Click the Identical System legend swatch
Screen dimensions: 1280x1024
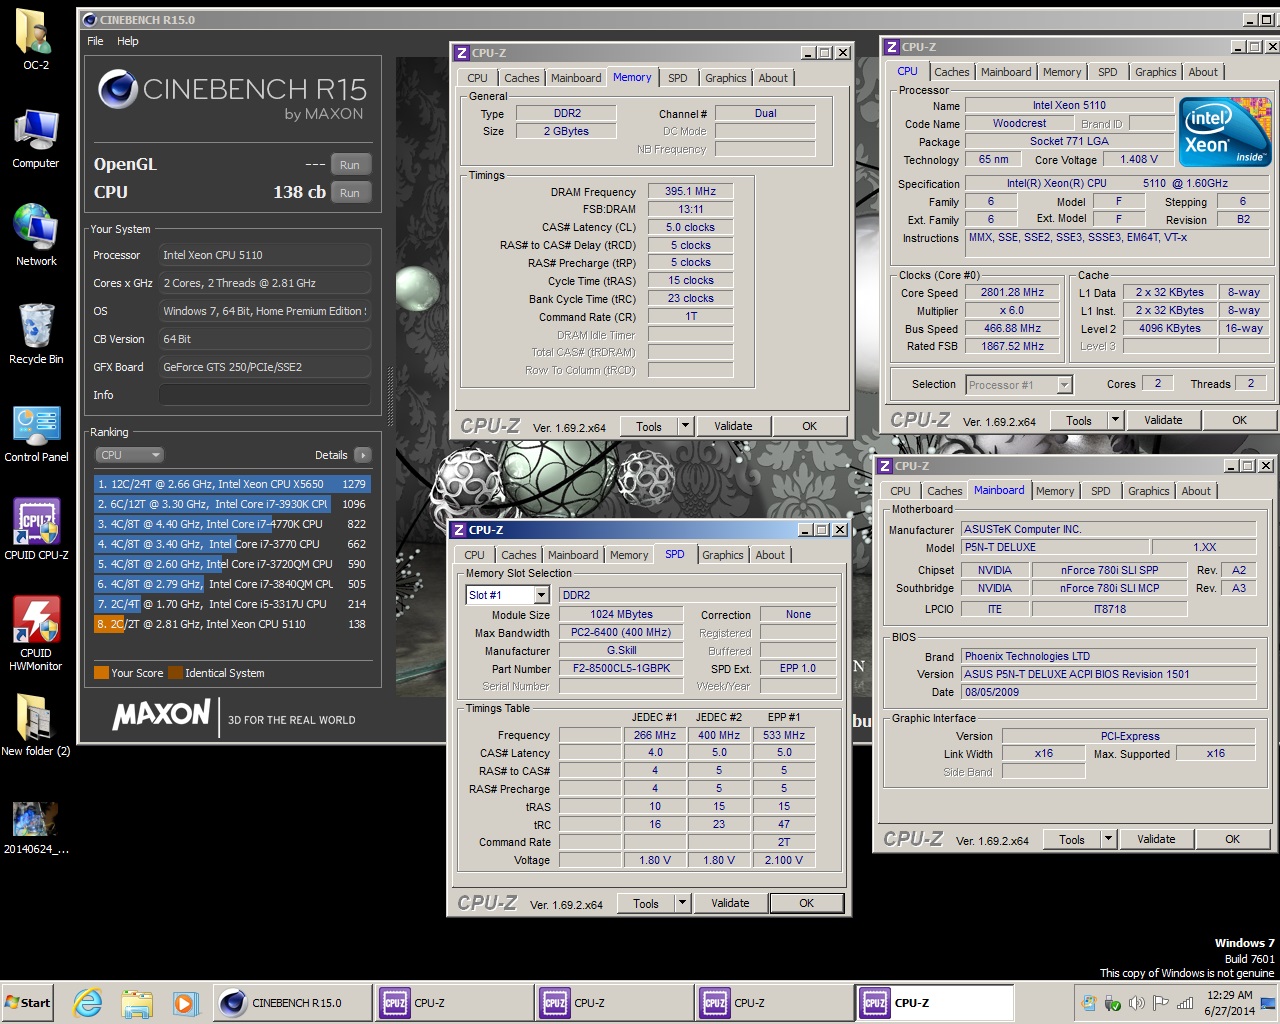[x=176, y=673]
